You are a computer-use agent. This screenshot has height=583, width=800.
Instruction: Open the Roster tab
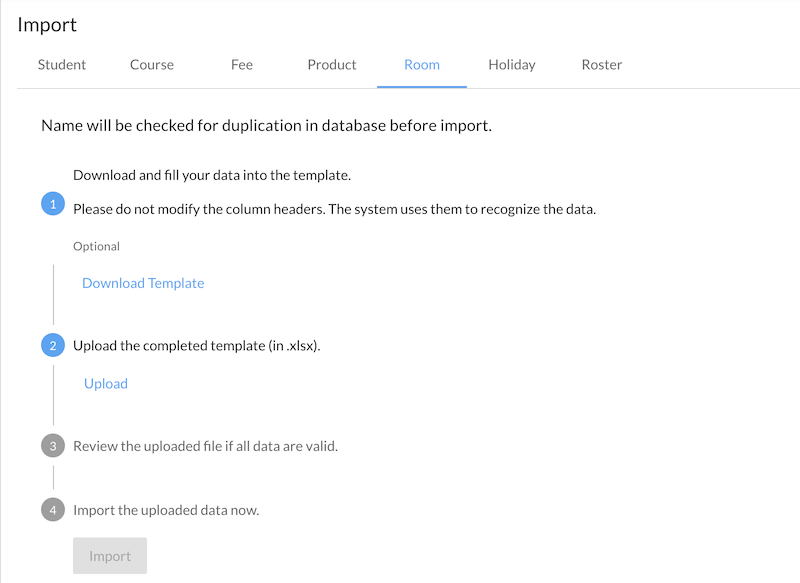click(602, 65)
